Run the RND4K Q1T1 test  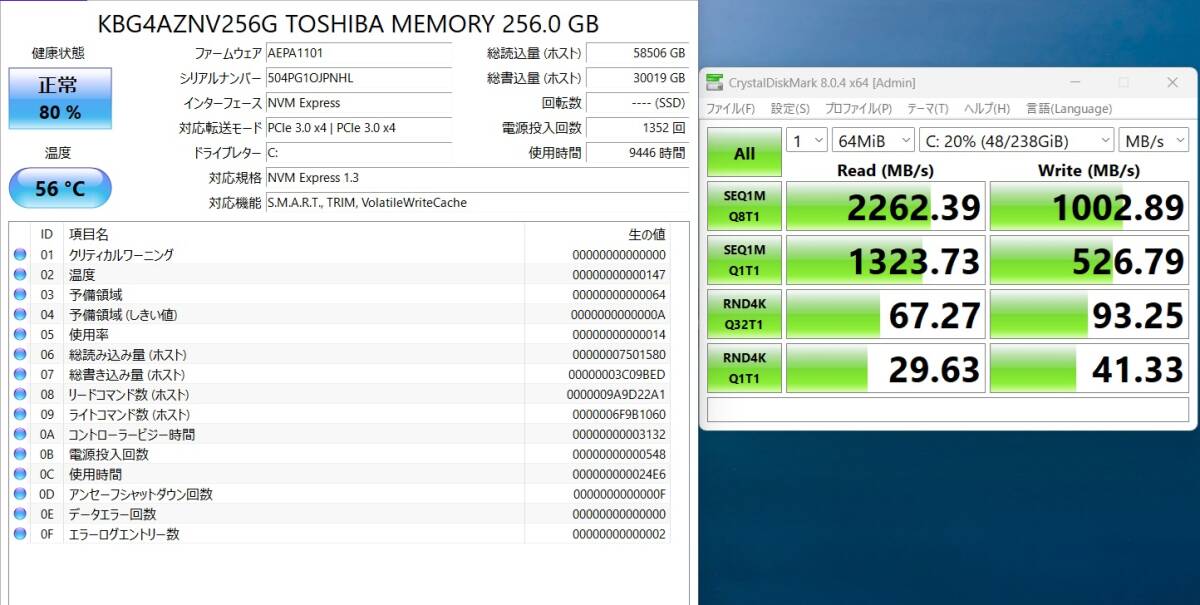tap(744, 368)
